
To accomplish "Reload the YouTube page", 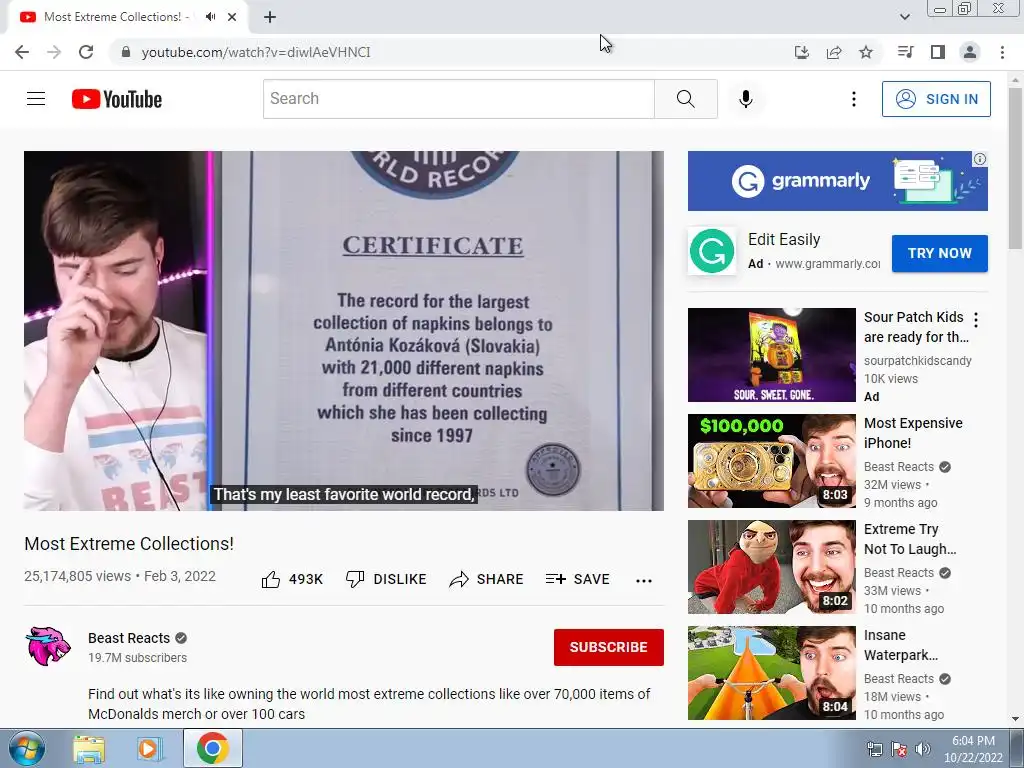I will [86, 52].
